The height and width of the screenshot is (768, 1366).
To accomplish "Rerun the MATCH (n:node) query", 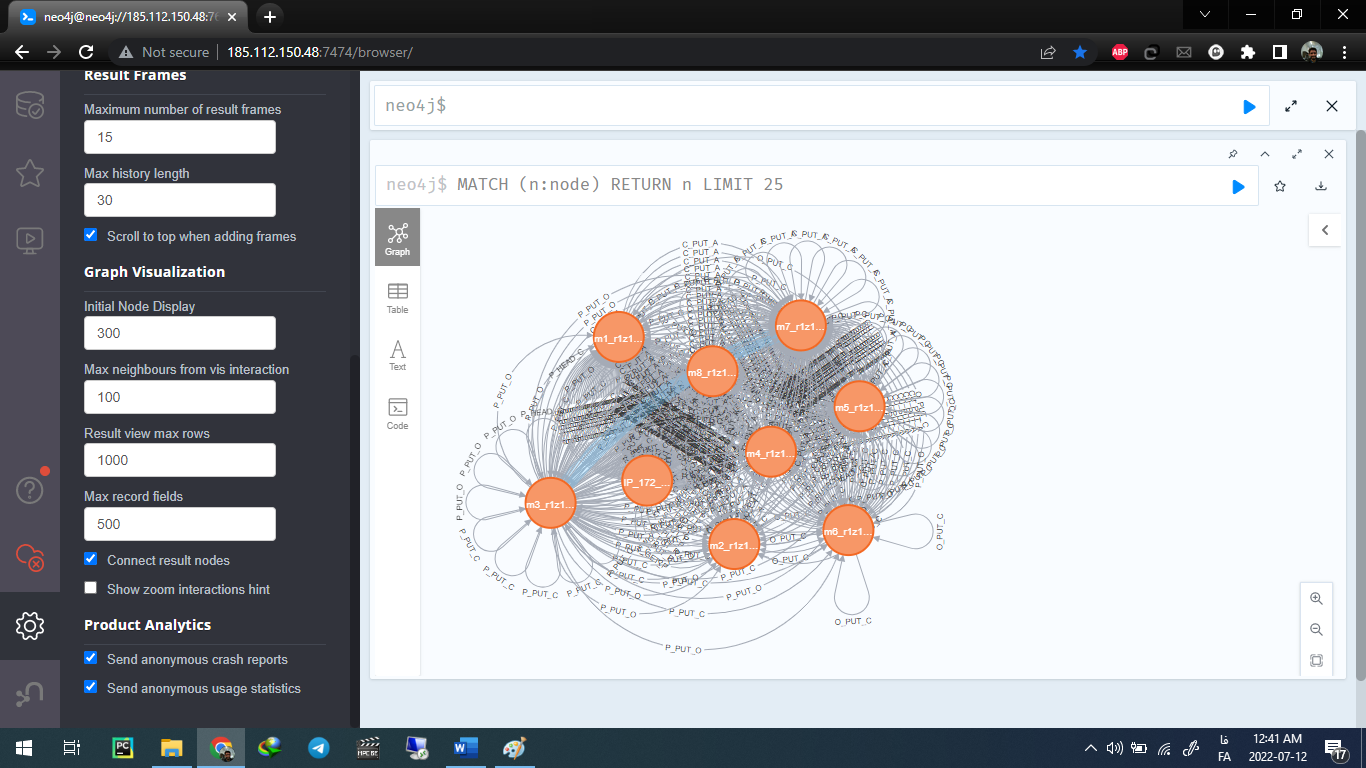I will (x=1238, y=186).
